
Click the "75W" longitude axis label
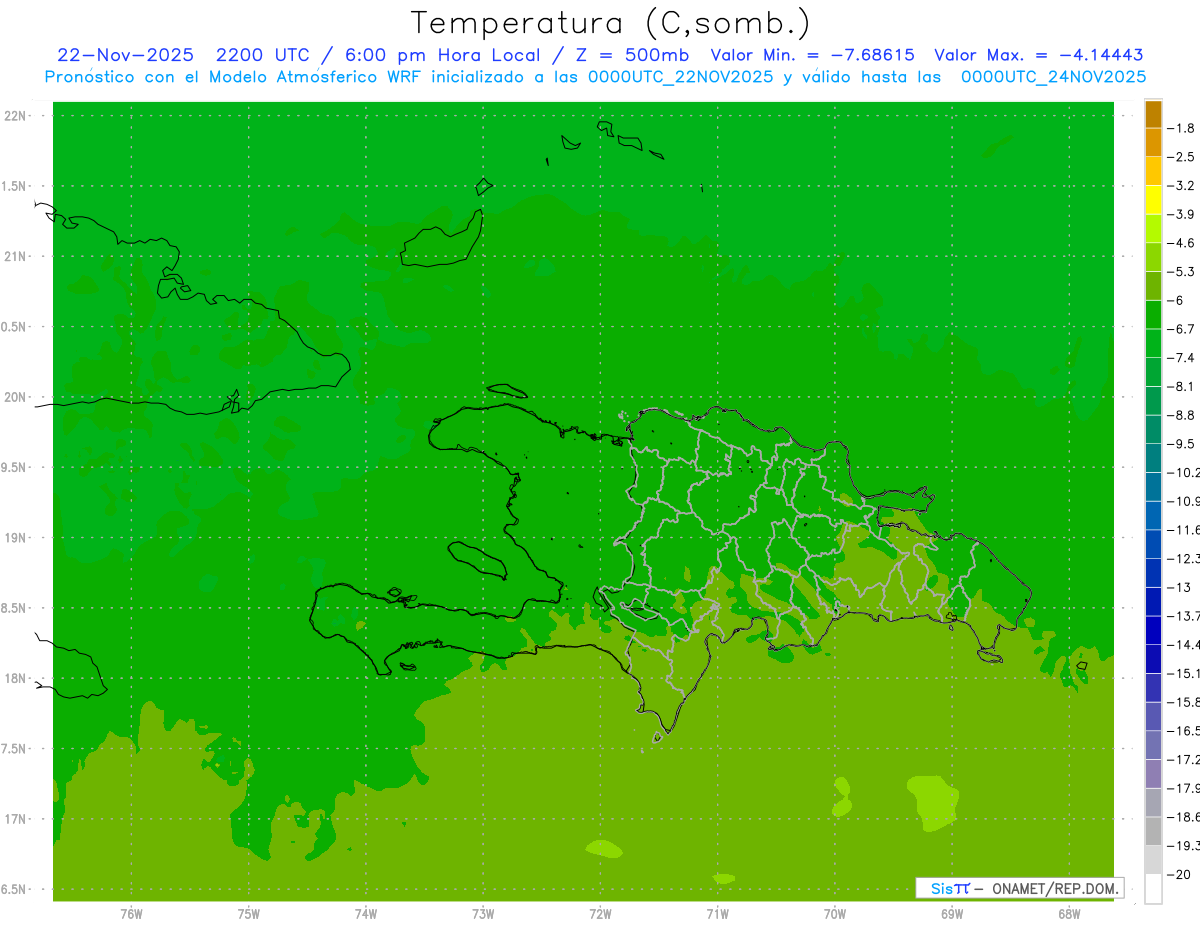click(248, 914)
